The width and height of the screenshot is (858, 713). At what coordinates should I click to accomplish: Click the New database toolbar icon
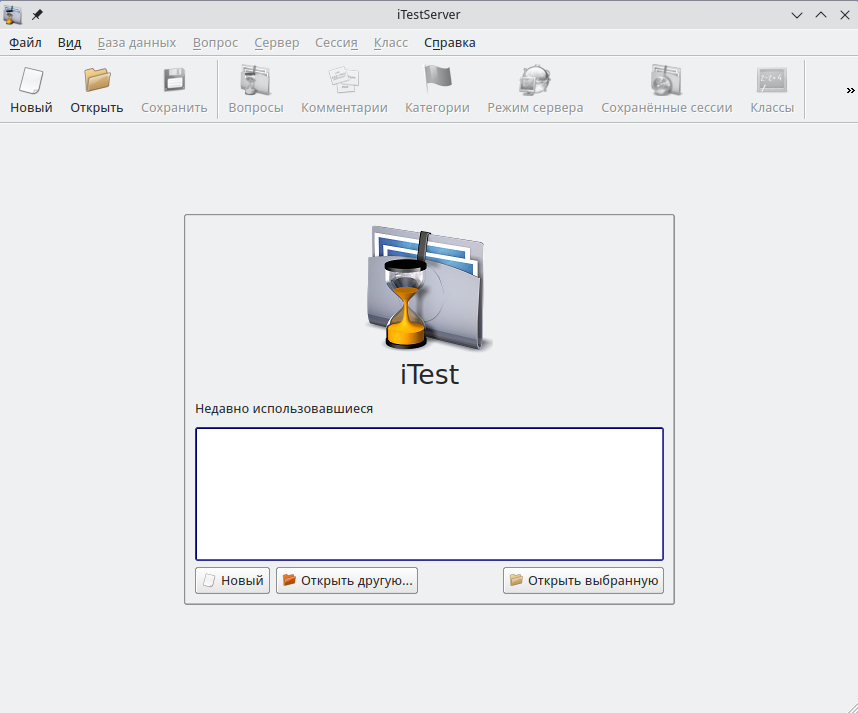(x=31, y=81)
